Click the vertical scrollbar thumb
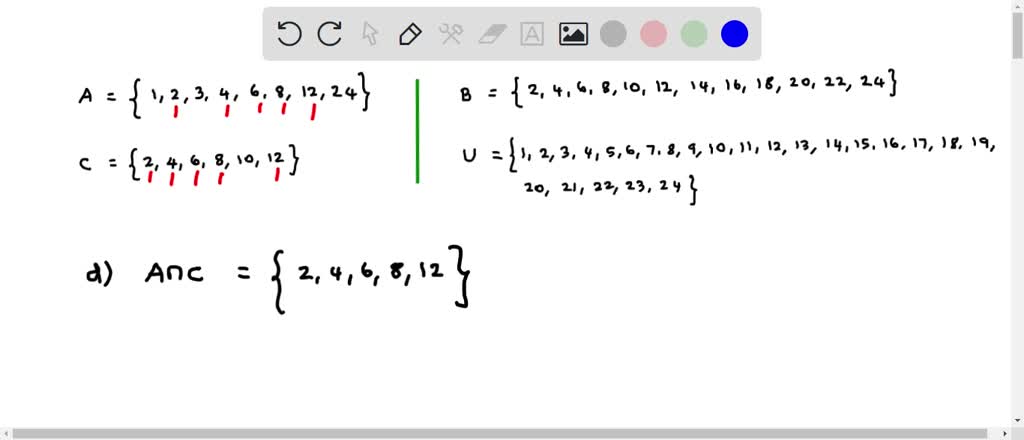Image resolution: width=1024 pixels, height=440 pixels. tap(1018, 35)
